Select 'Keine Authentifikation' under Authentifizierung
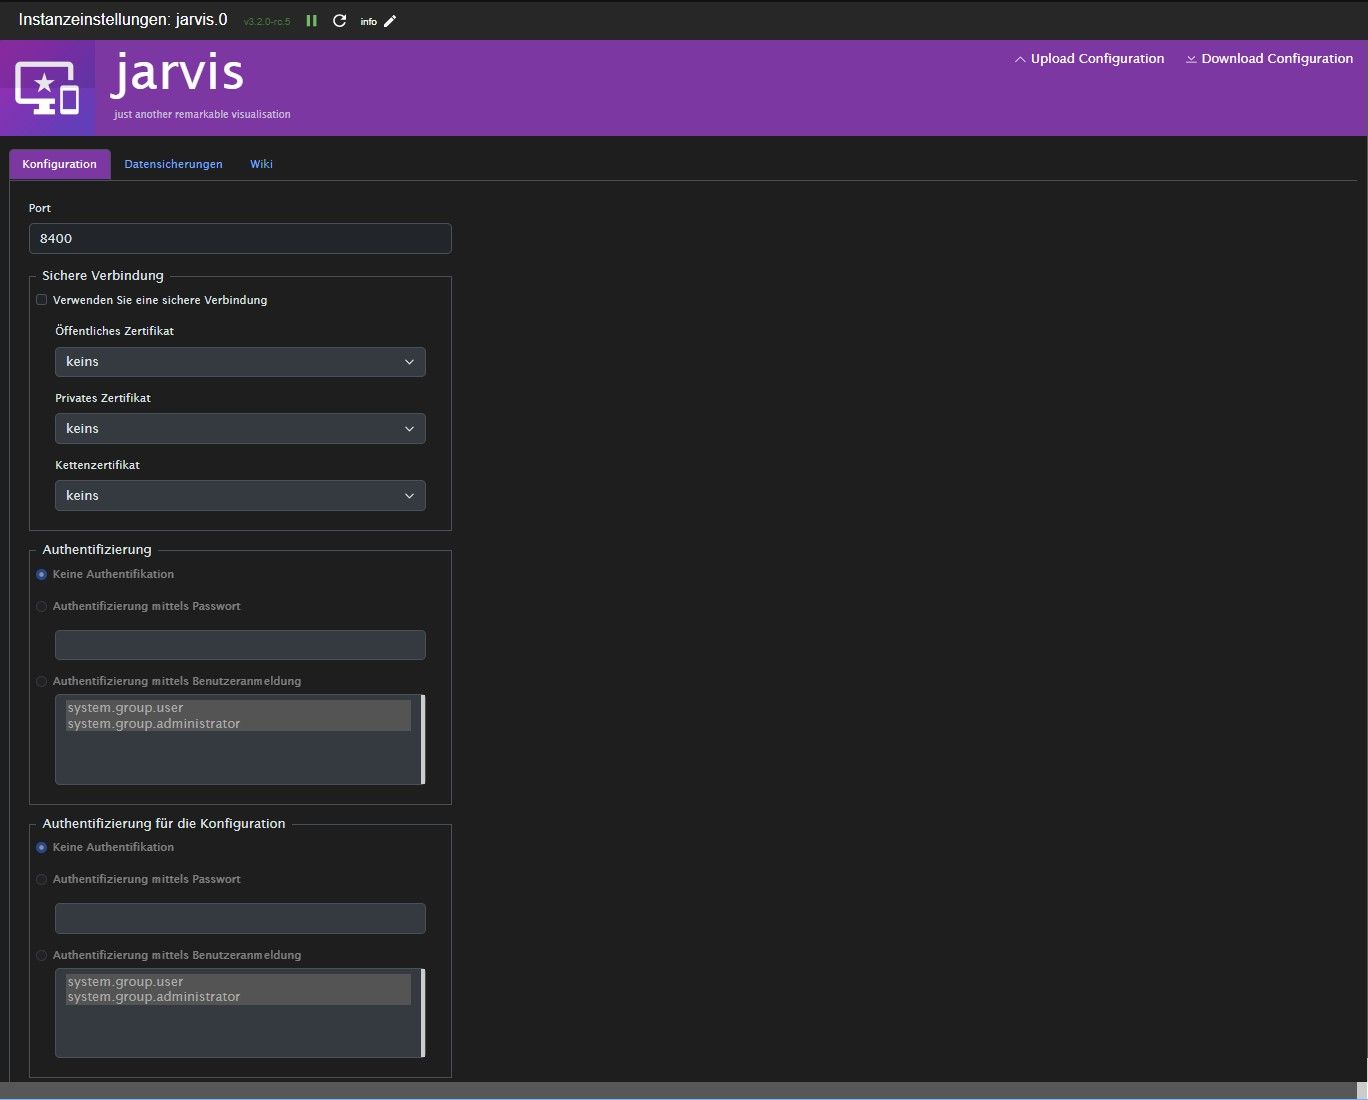 pyautogui.click(x=41, y=575)
